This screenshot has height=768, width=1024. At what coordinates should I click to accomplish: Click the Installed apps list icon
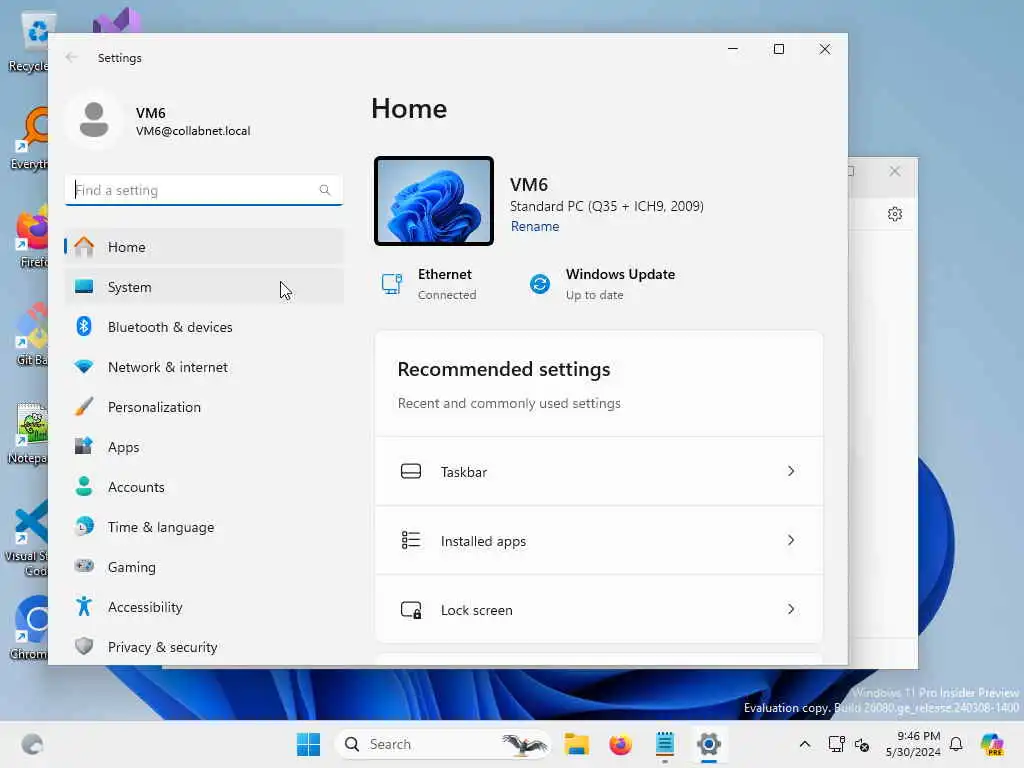click(x=411, y=540)
